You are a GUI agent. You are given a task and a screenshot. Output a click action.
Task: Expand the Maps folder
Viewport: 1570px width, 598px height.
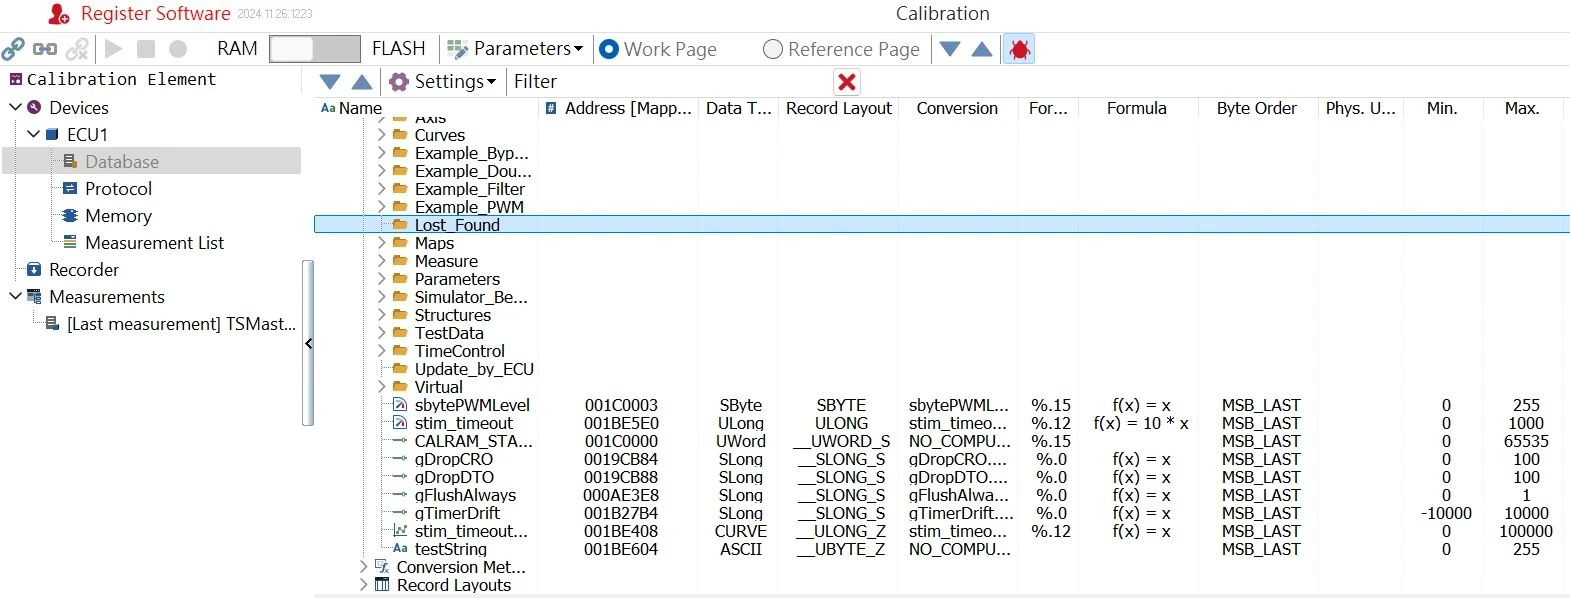click(381, 243)
